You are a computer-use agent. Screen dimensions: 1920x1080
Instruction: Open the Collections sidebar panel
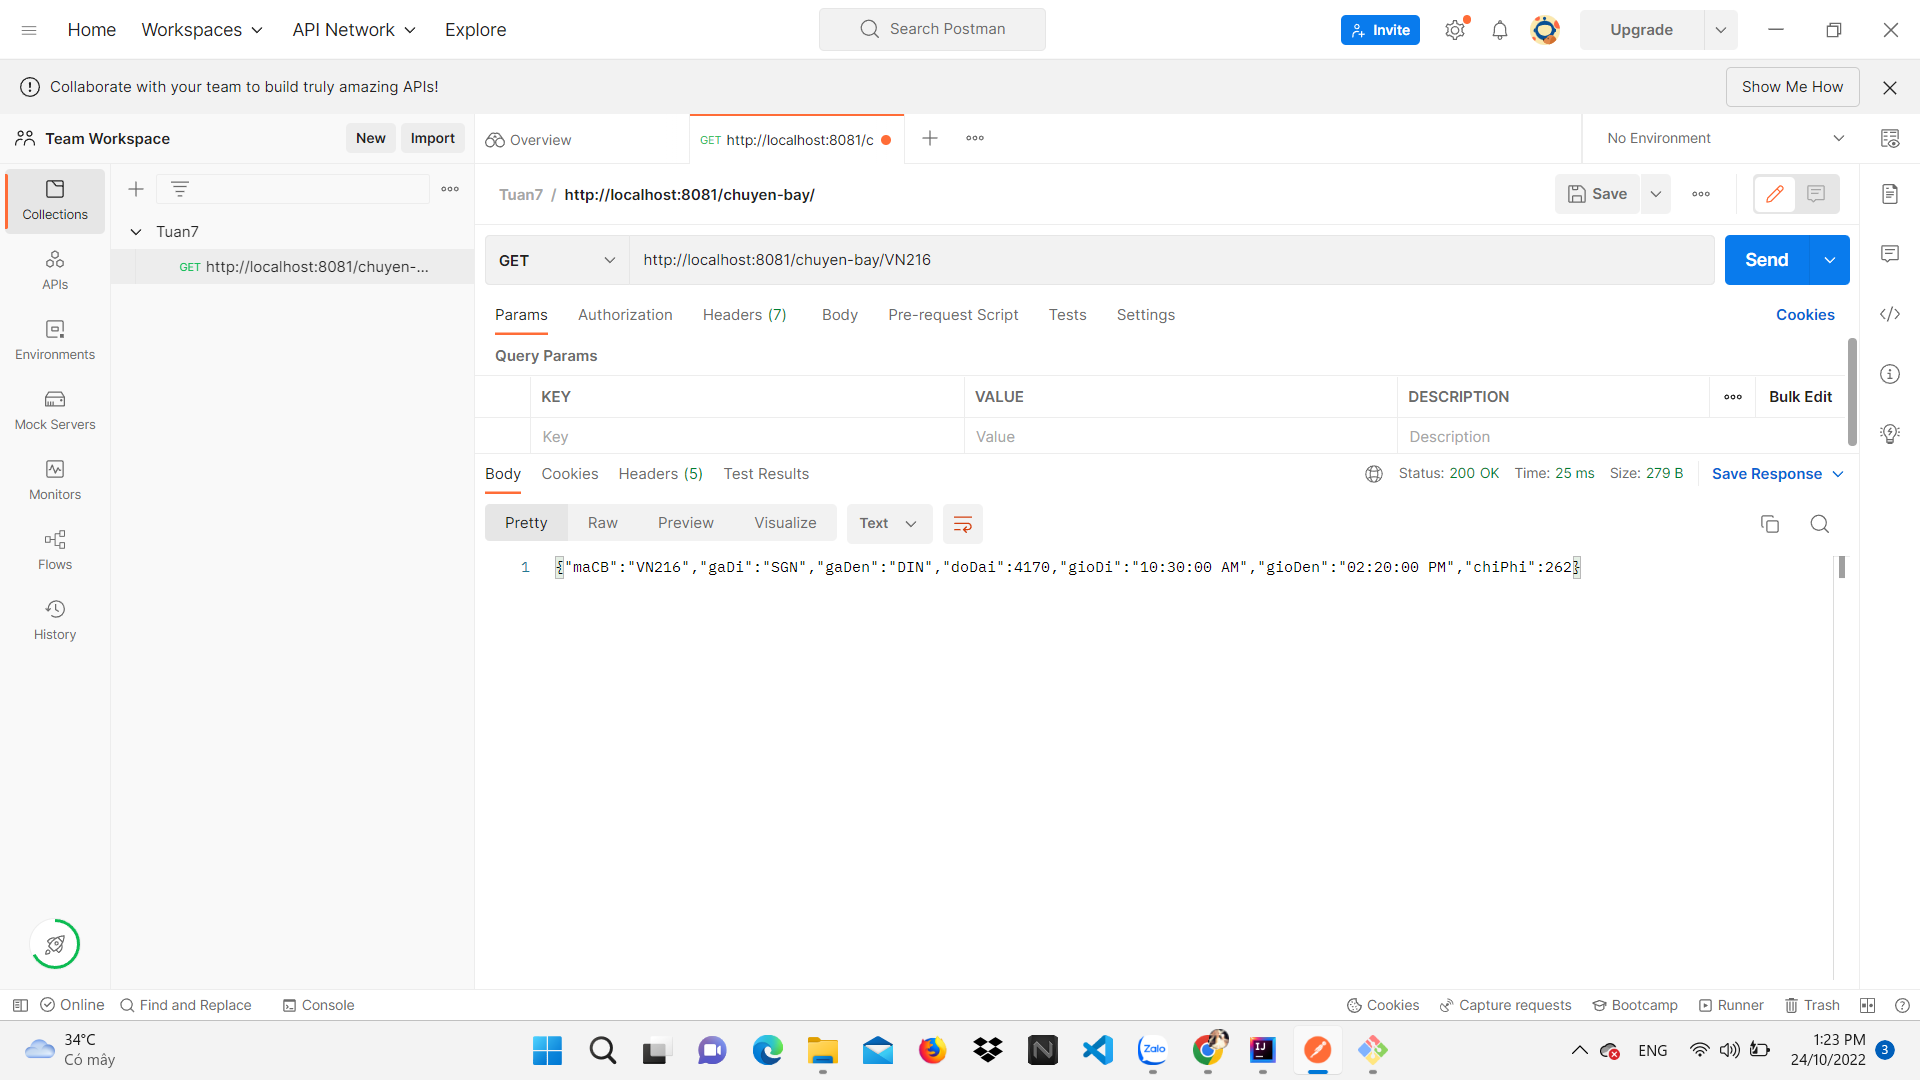[55, 200]
